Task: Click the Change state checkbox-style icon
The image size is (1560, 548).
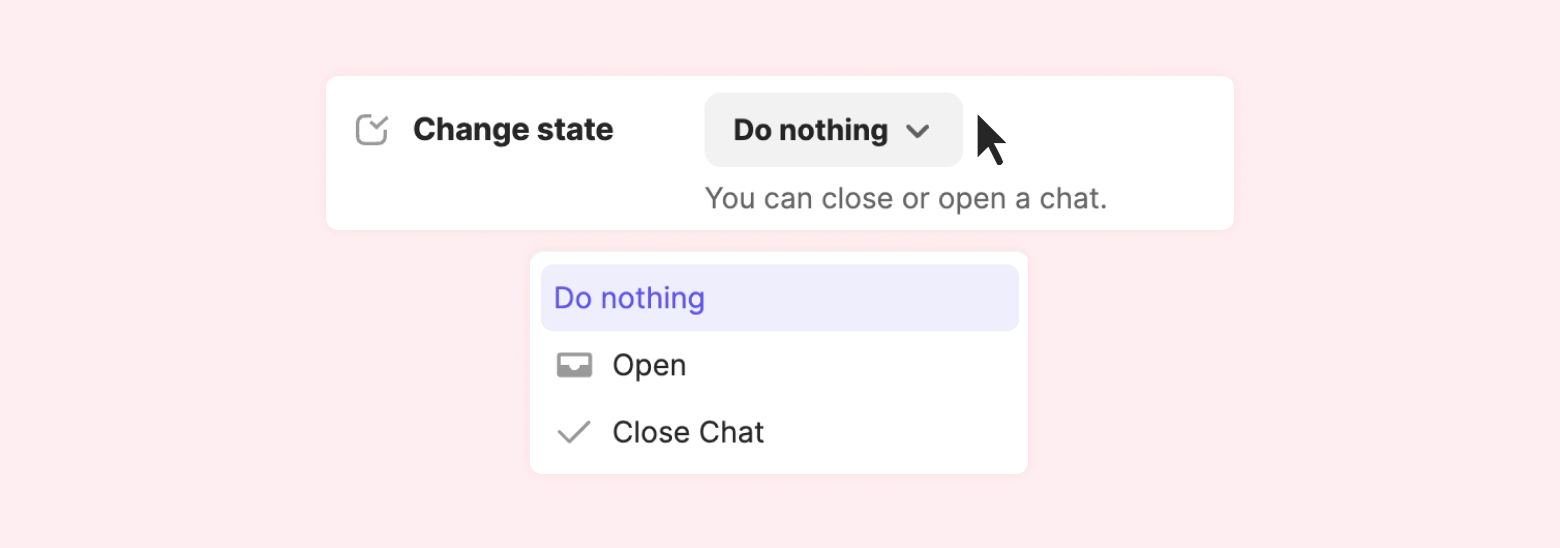Action: point(372,130)
